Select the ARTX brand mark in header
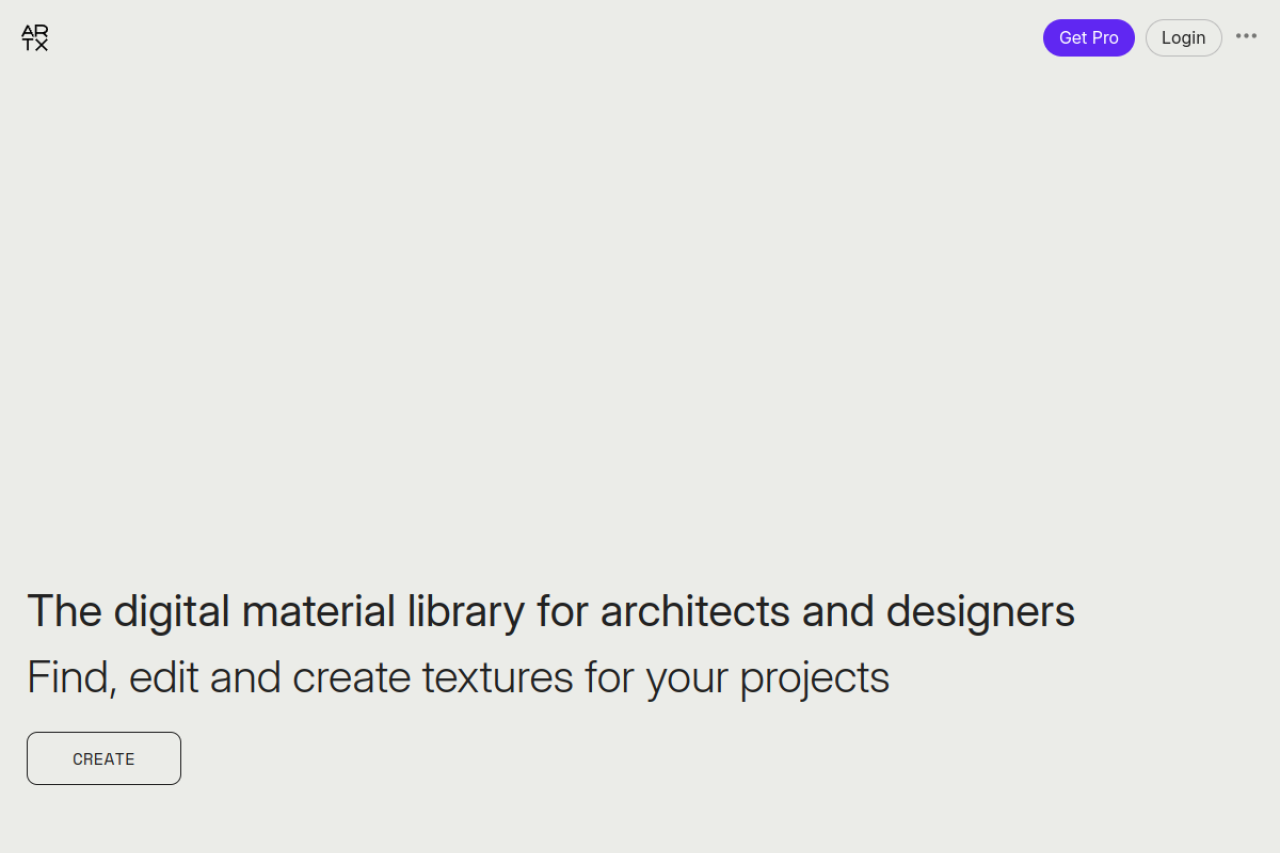This screenshot has width=1280, height=853. pyautogui.click(x=35, y=38)
